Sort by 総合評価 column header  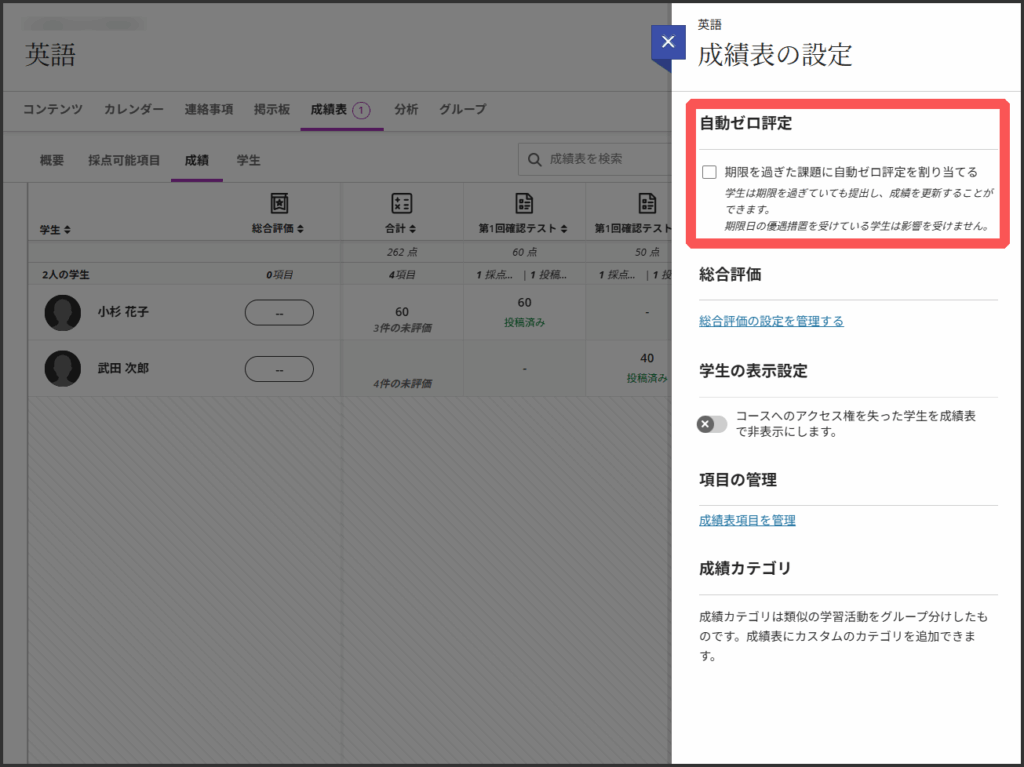click(x=278, y=229)
